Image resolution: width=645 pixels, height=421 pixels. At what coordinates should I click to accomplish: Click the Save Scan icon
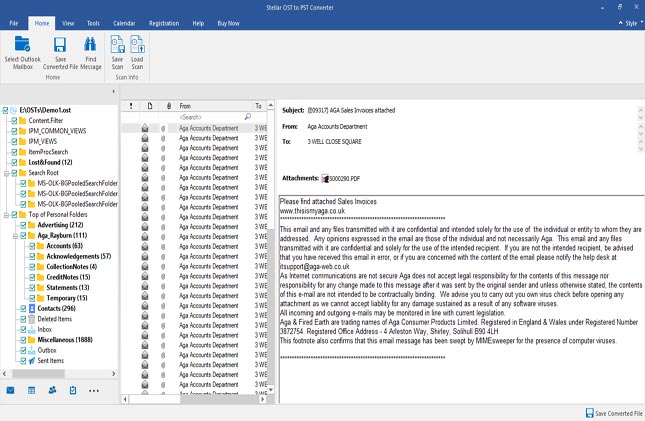[118, 44]
